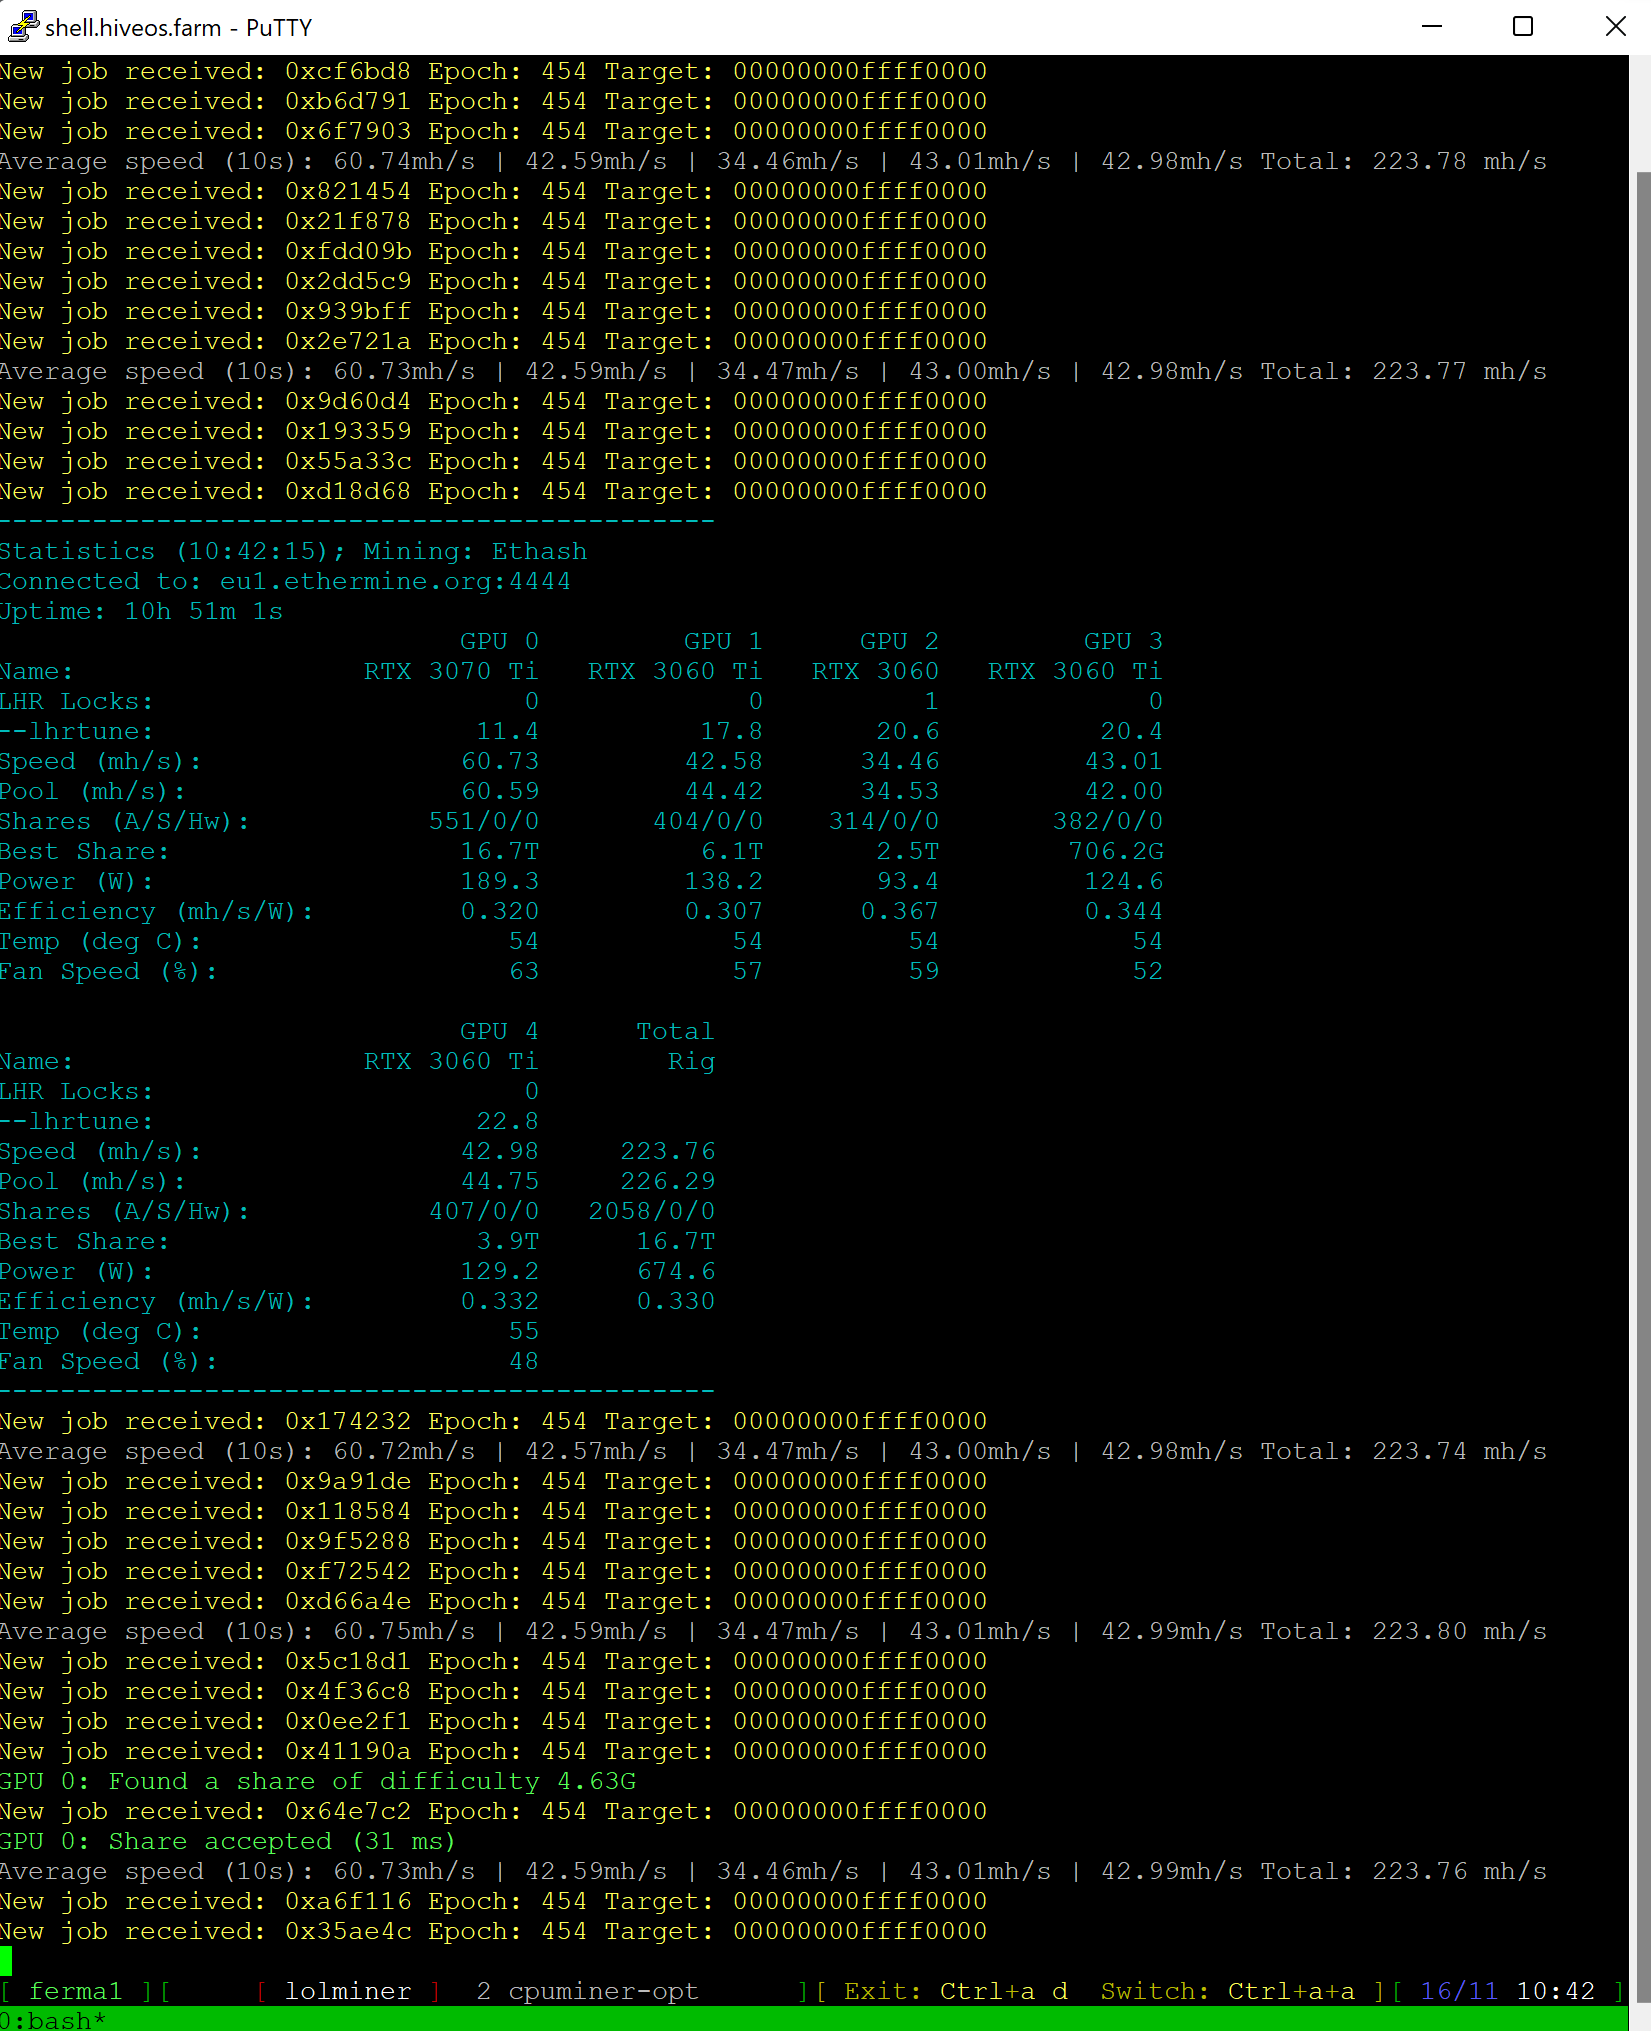Image resolution: width=1651 pixels, height=2031 pixels.
Task: Click best share value '6.1T'
Action: coord(731,851)
